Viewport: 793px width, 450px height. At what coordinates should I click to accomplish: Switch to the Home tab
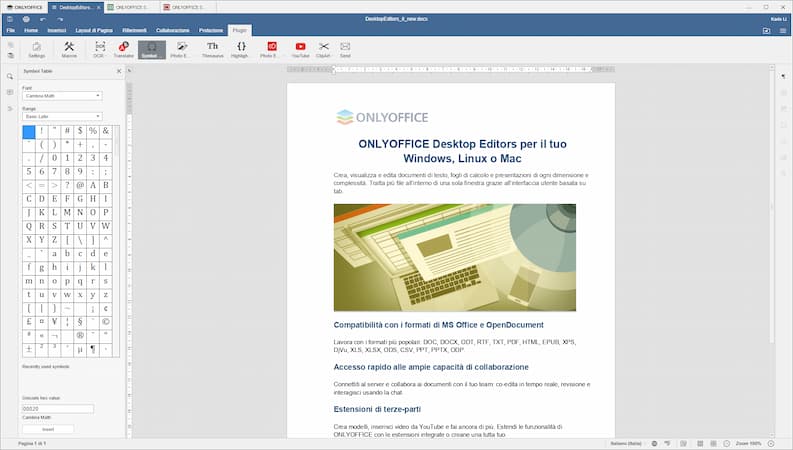(x=31, y=30)
